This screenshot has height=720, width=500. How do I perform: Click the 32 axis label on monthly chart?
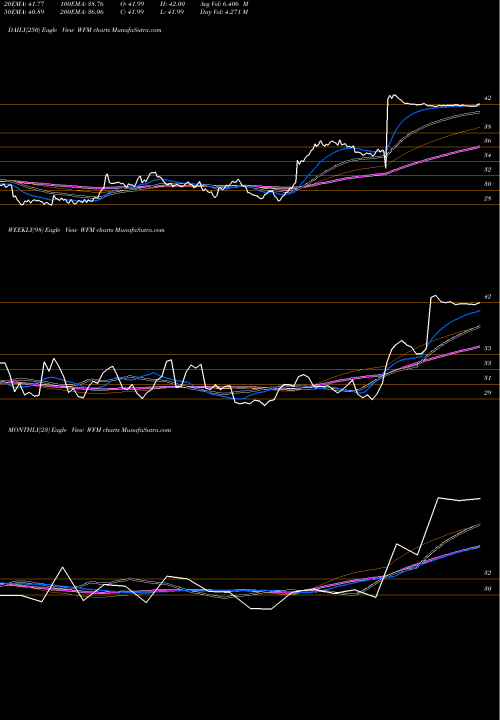tap(488, 573)
